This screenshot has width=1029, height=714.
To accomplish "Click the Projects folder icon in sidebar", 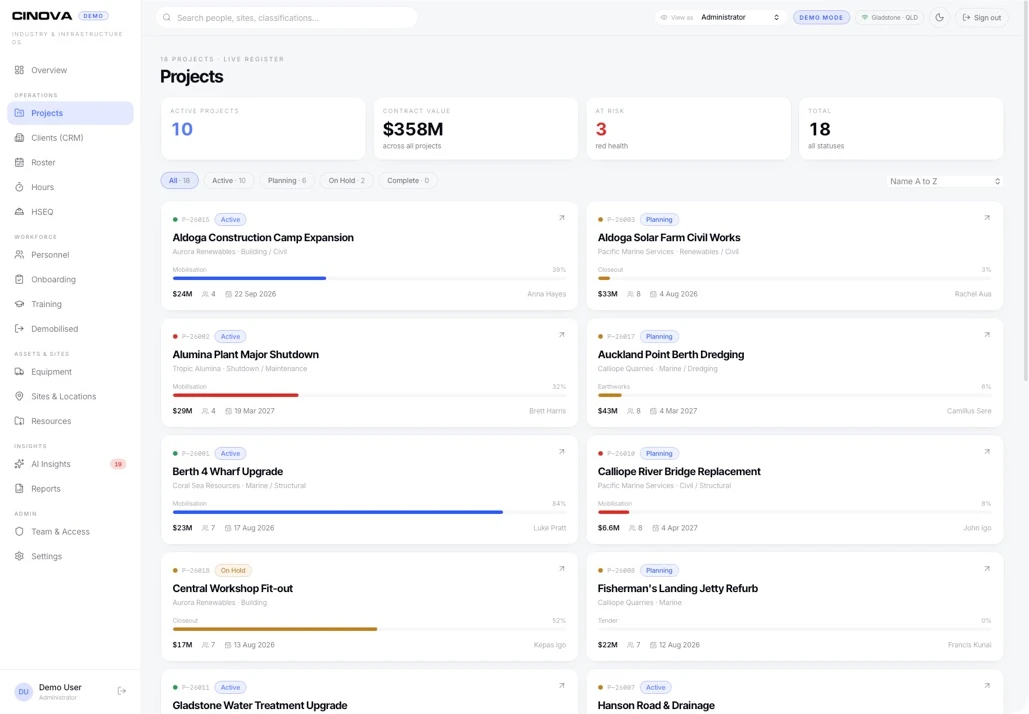I will pyautogui.click(x=19, y=113).
